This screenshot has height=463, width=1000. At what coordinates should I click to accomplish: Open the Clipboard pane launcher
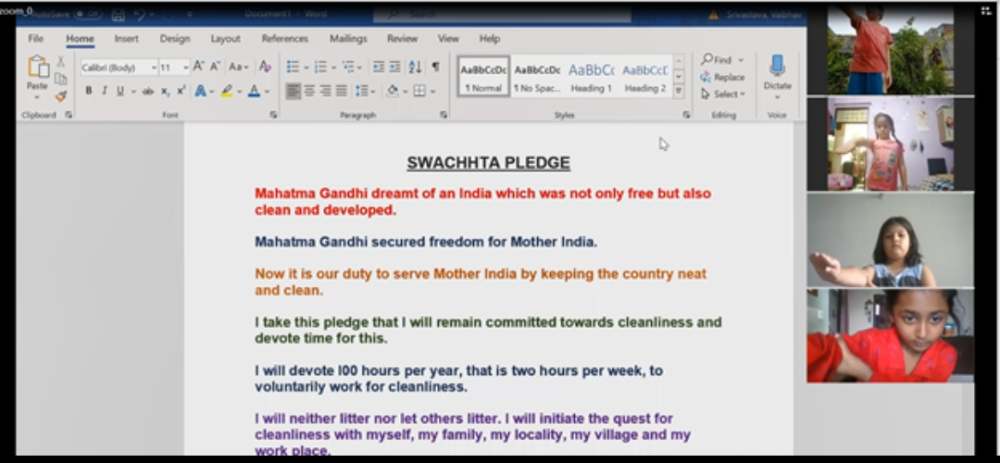[68, 115]
